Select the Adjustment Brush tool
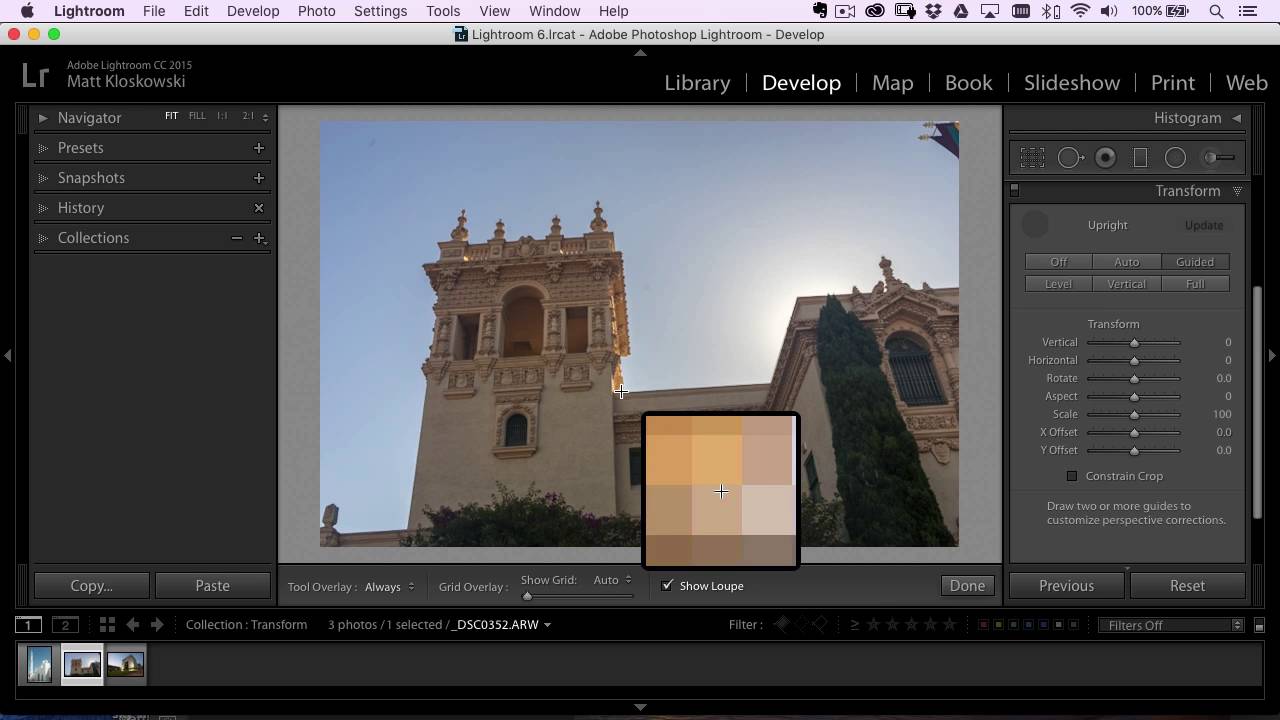This screenshot has height=720, width=1280. tap(1218, 158)
